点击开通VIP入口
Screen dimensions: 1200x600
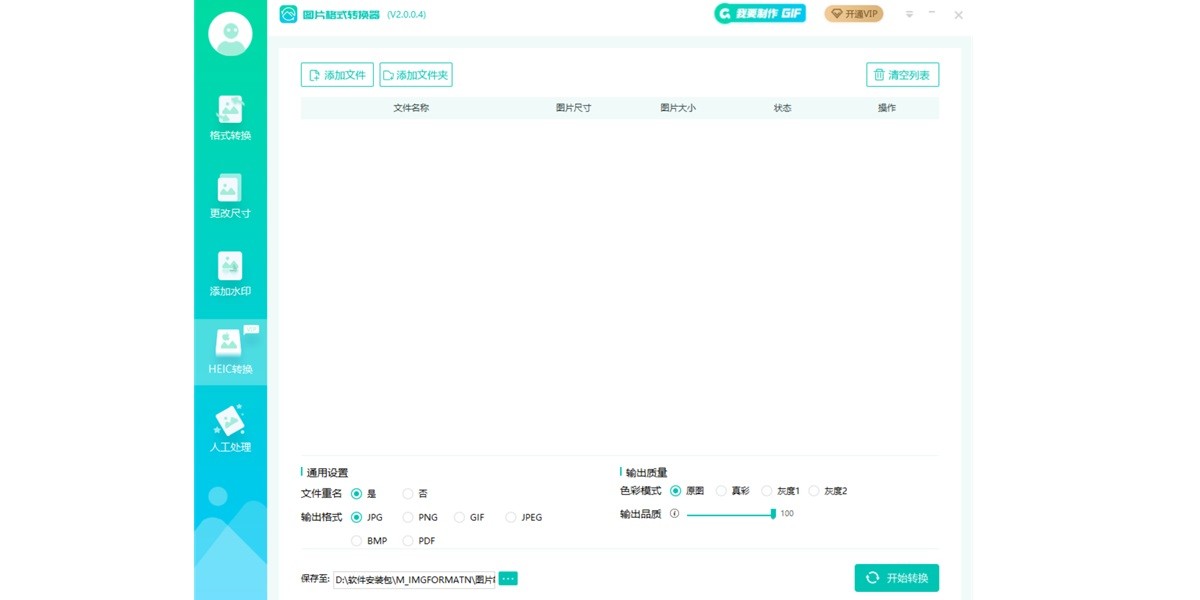pyautogui.click(x=853, y=14)
